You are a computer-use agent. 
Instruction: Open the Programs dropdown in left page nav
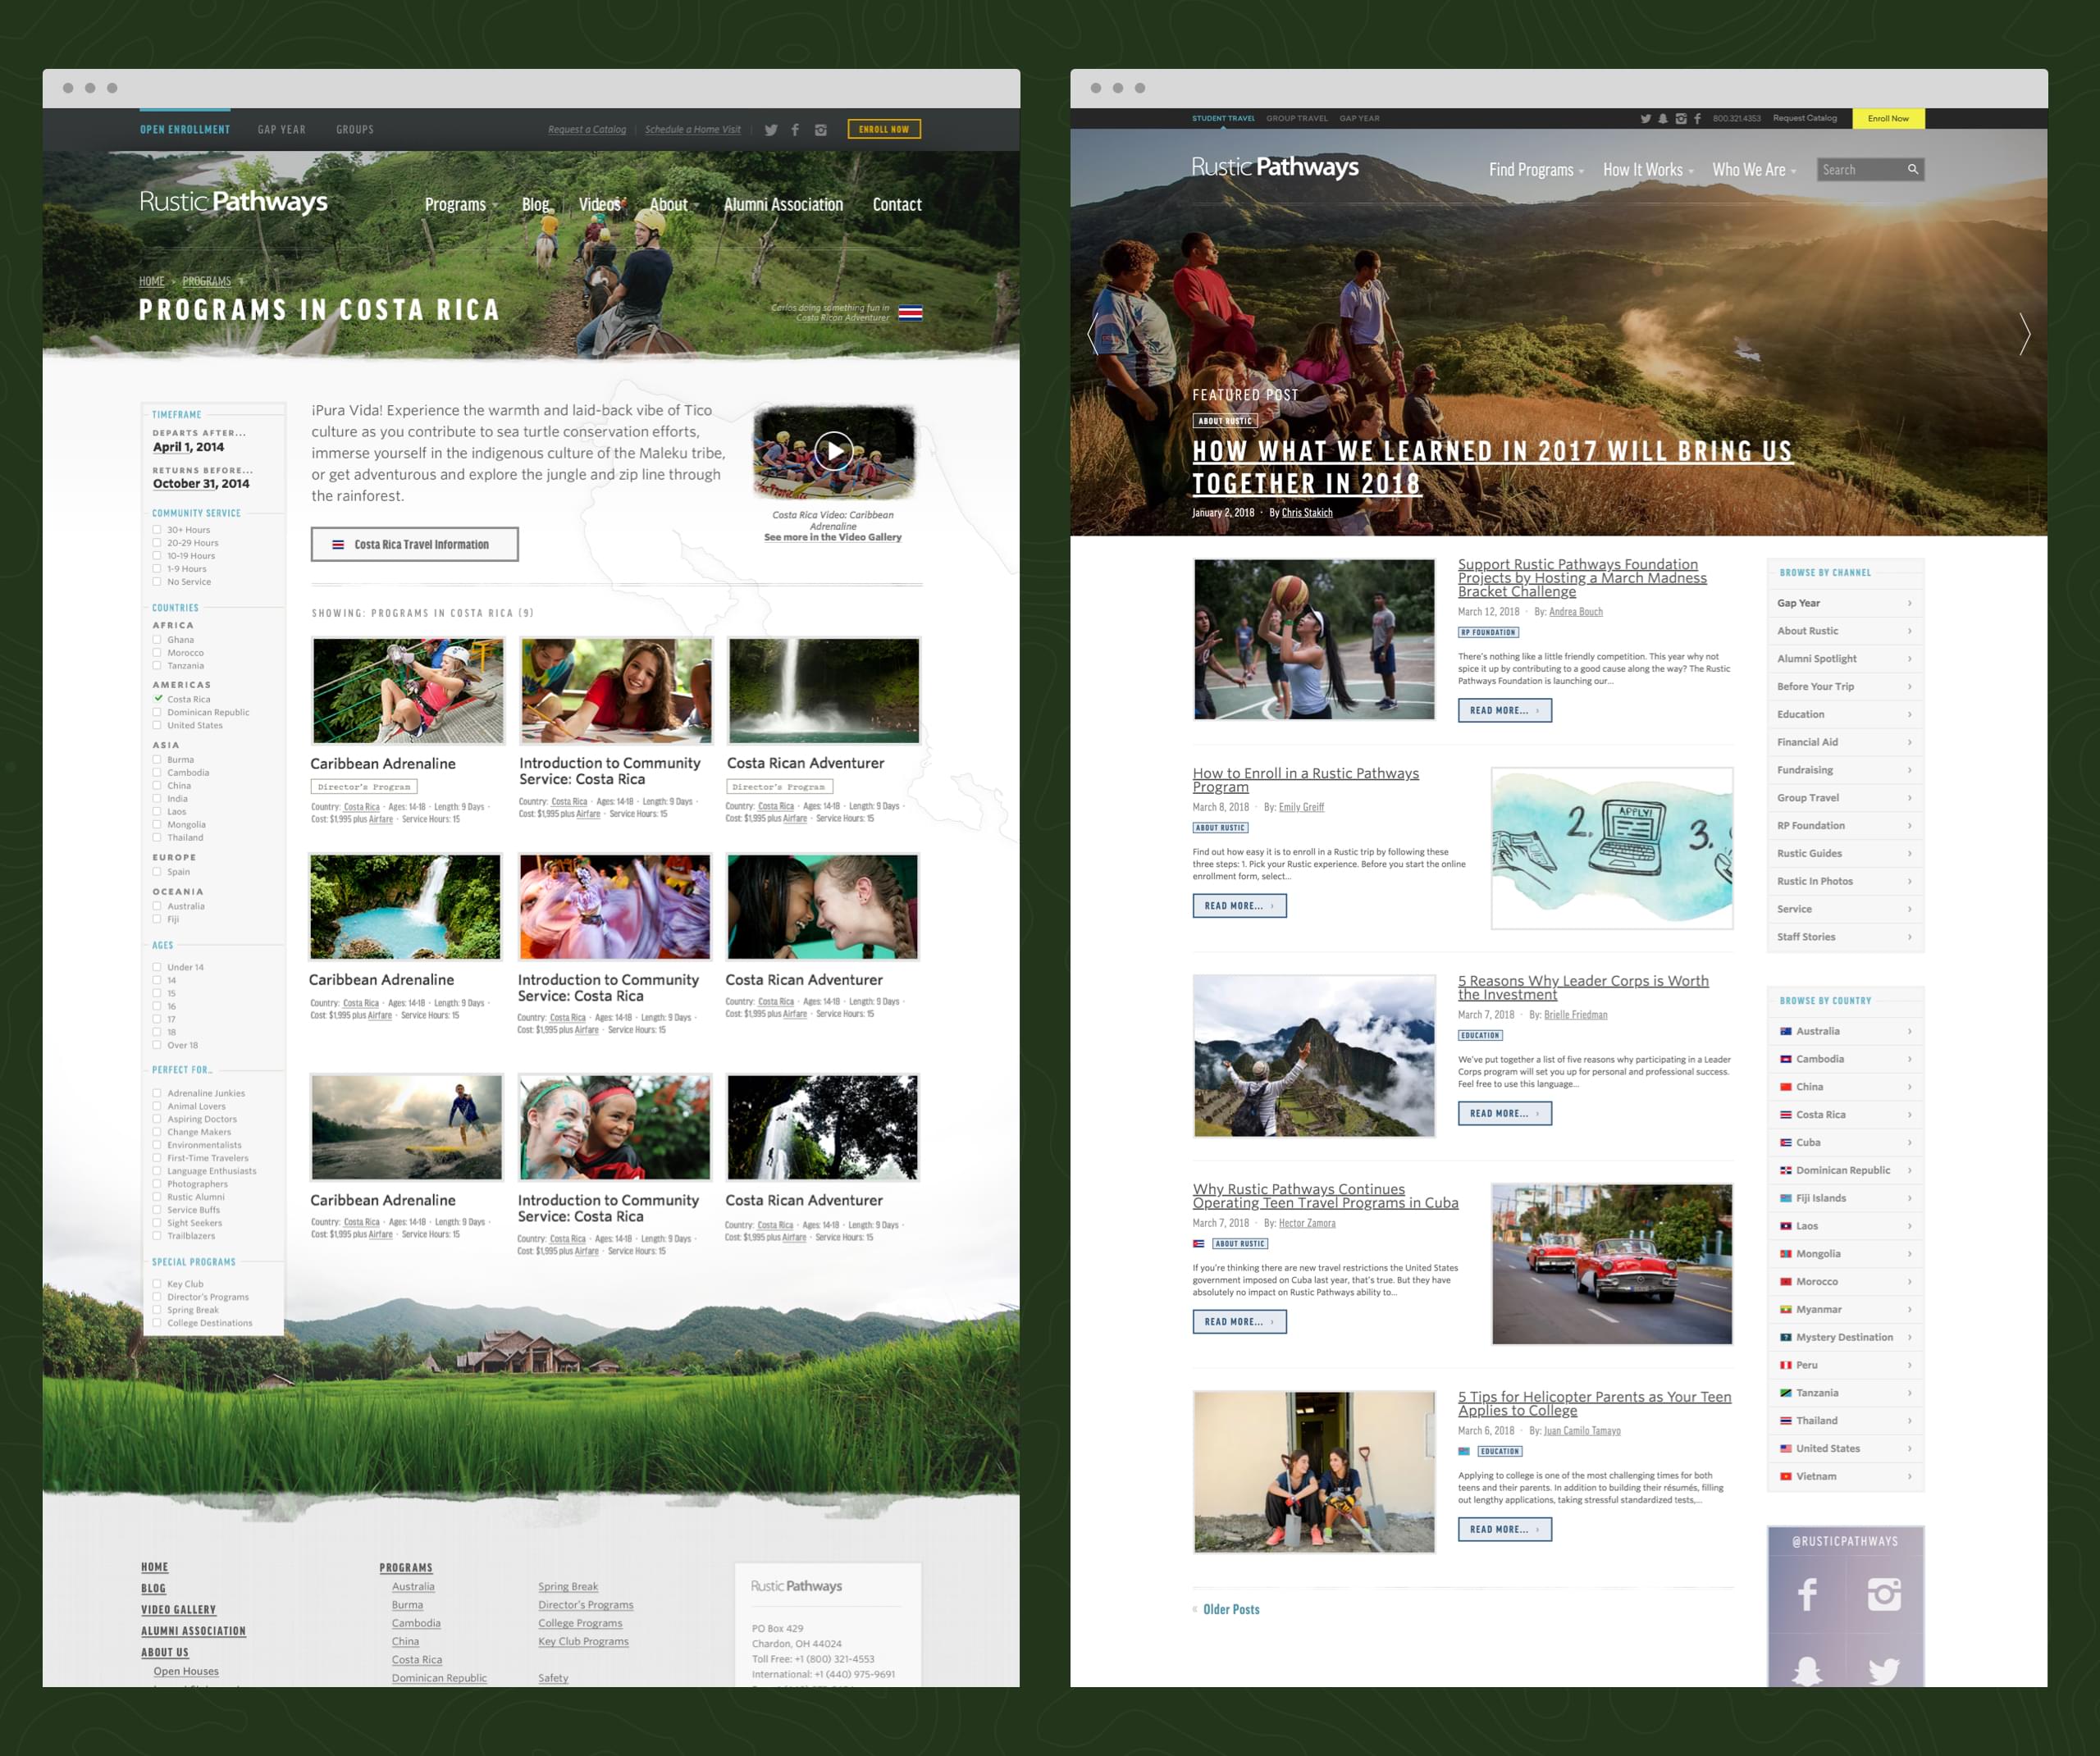click(460, 204)
